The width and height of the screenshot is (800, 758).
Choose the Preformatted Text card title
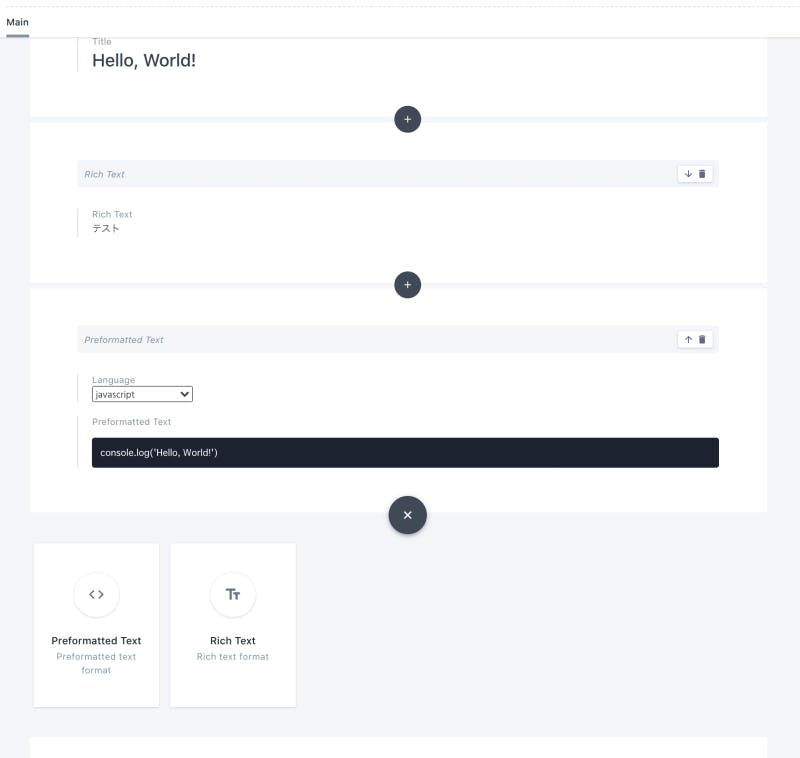click(96, 641)
